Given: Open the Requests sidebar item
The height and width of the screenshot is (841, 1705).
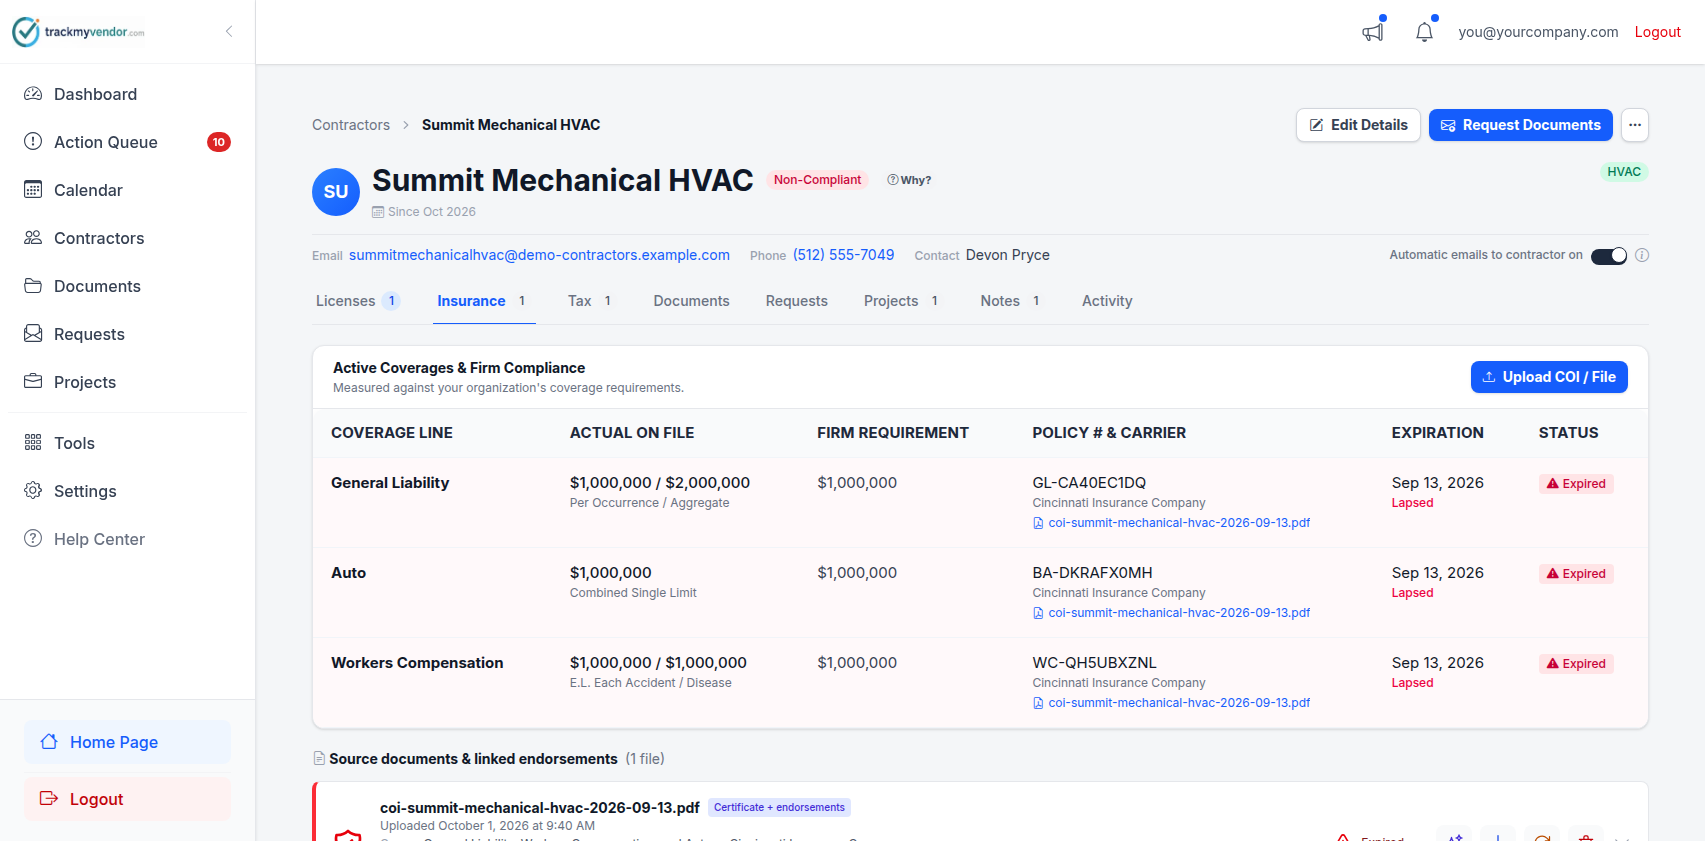Looking at the screenshot, I should pyautogui.click(x=127, y=334).
